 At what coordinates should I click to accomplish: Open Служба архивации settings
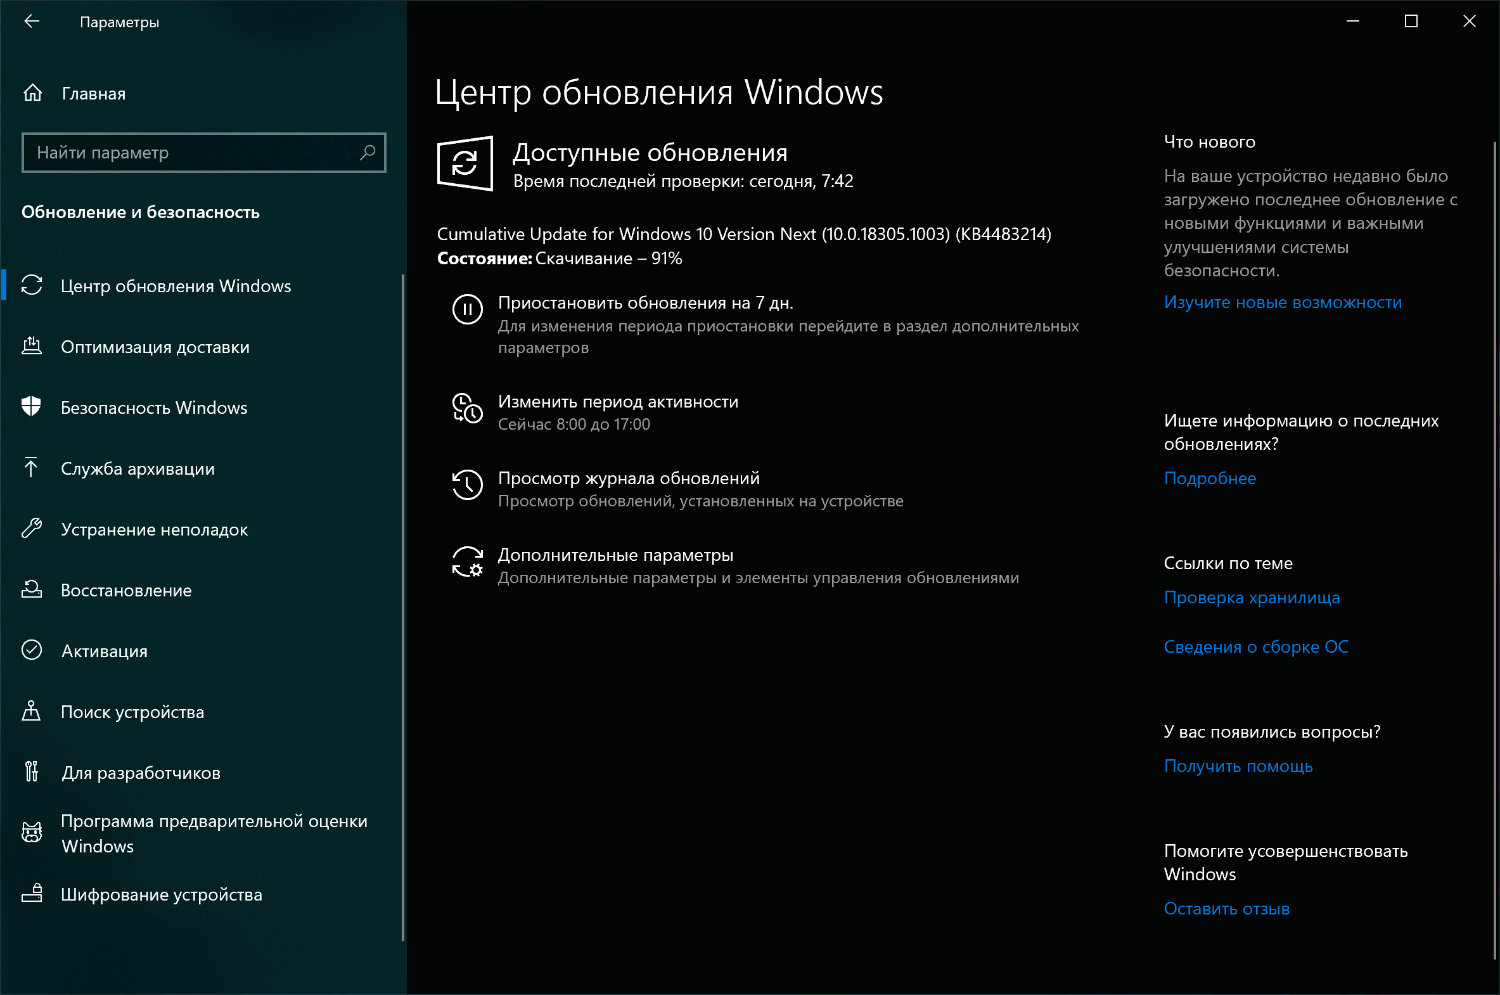coord(138,468)
